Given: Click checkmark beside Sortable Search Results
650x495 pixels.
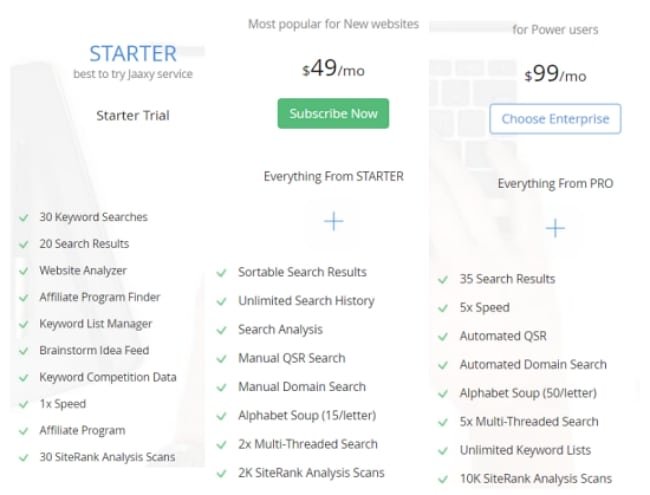Looking at the screenshot, I should 222,273.
